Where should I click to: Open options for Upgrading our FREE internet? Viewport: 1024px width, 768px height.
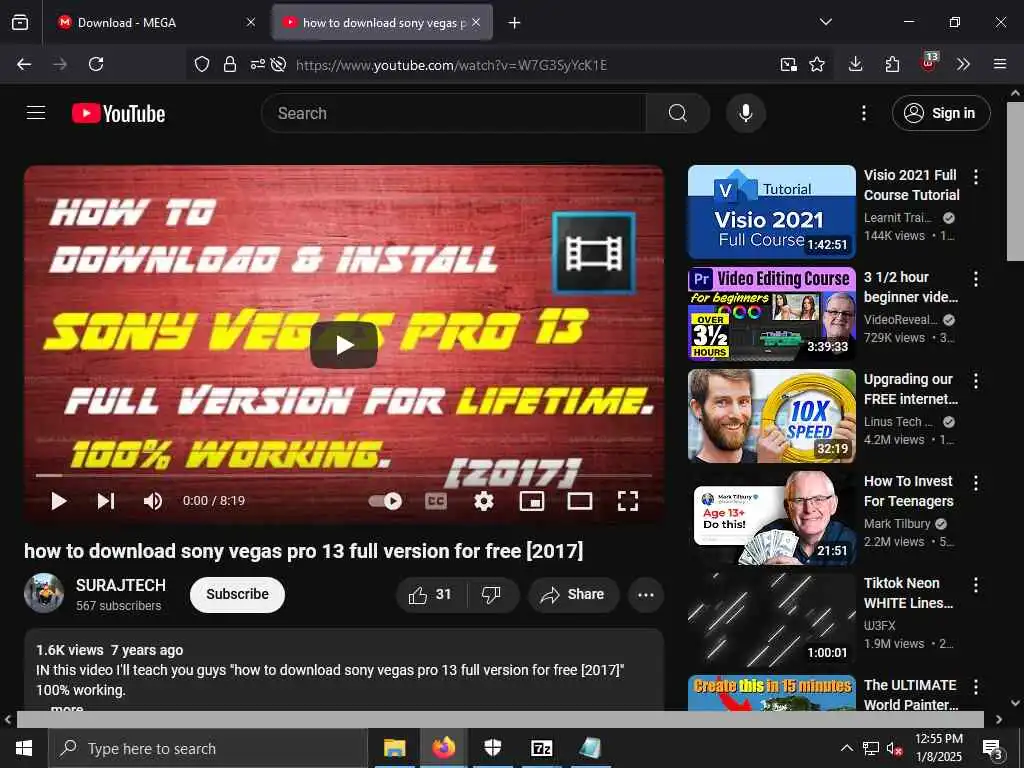click(976, 381)
